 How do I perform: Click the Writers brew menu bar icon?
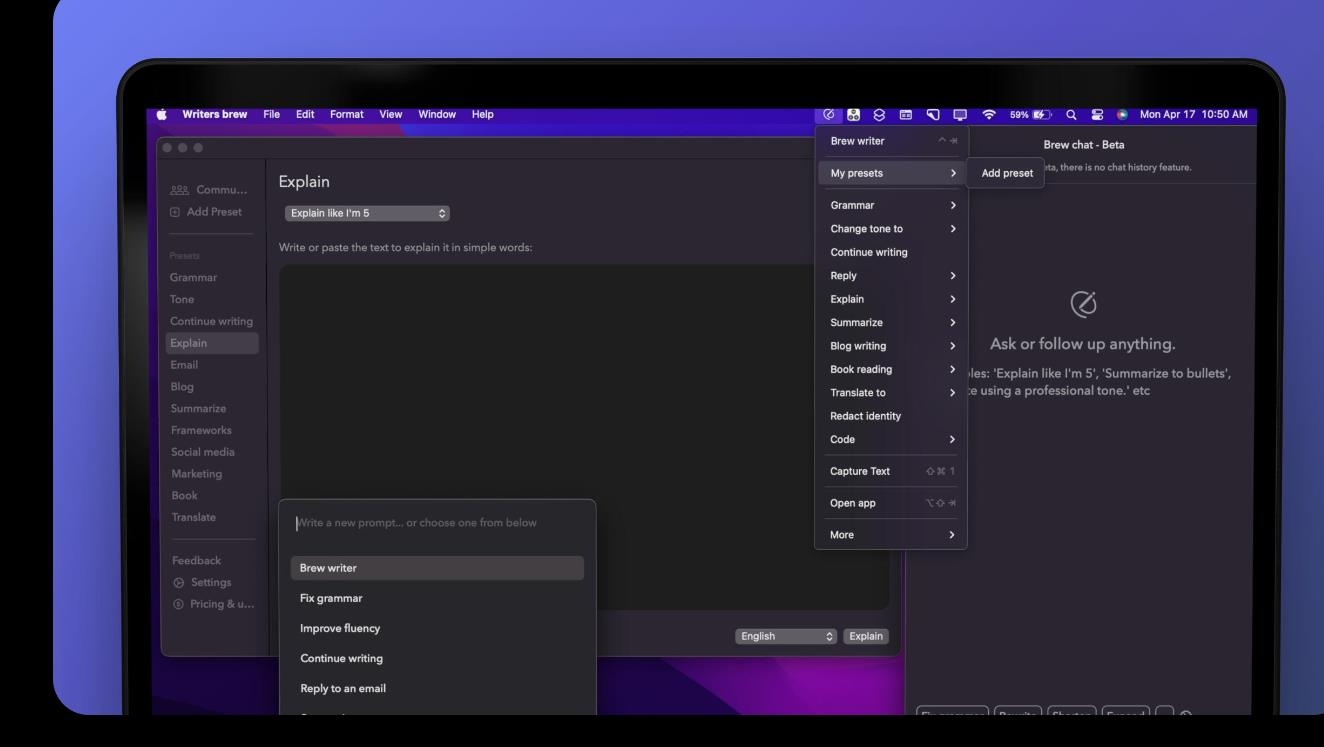click(x=829, y=114)
